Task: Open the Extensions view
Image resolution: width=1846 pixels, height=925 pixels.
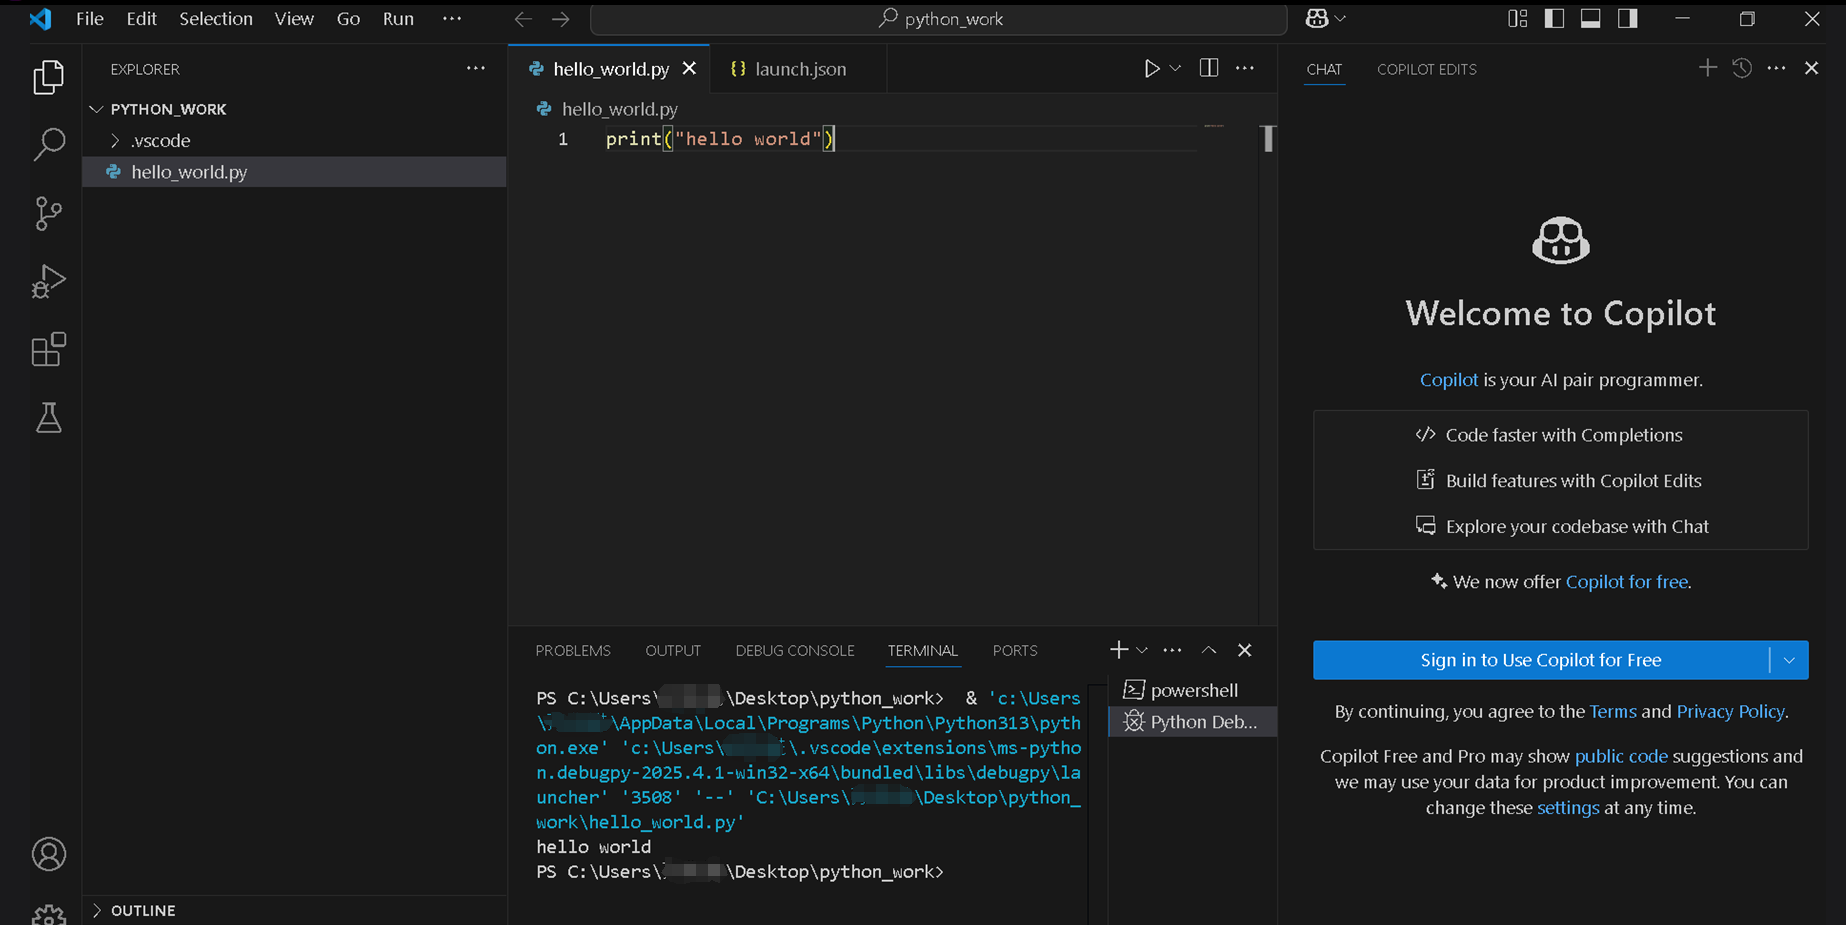Action: [x=48, y=350]
